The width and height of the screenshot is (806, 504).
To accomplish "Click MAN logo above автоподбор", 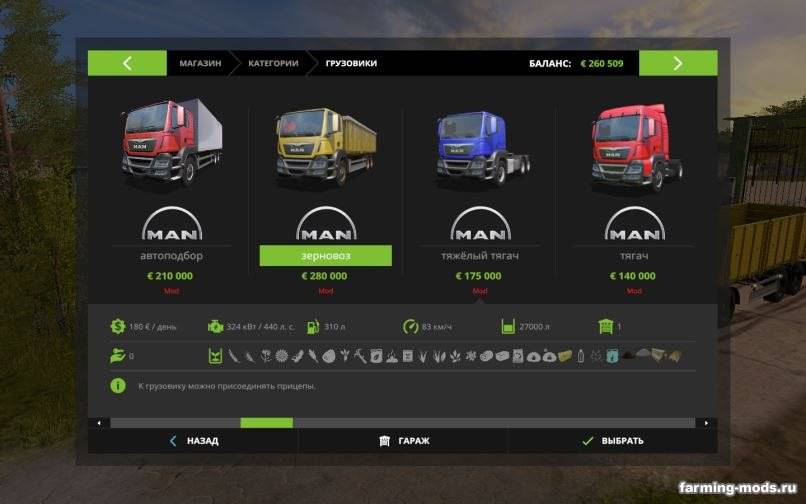I will click(172, 224).
